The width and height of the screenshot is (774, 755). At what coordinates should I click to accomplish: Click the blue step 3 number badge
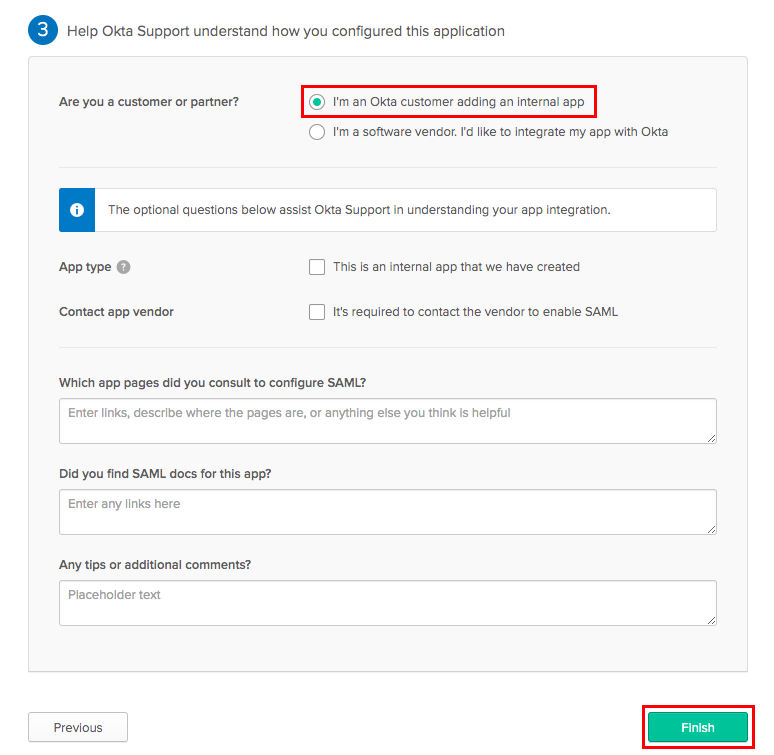coord(42,30)
